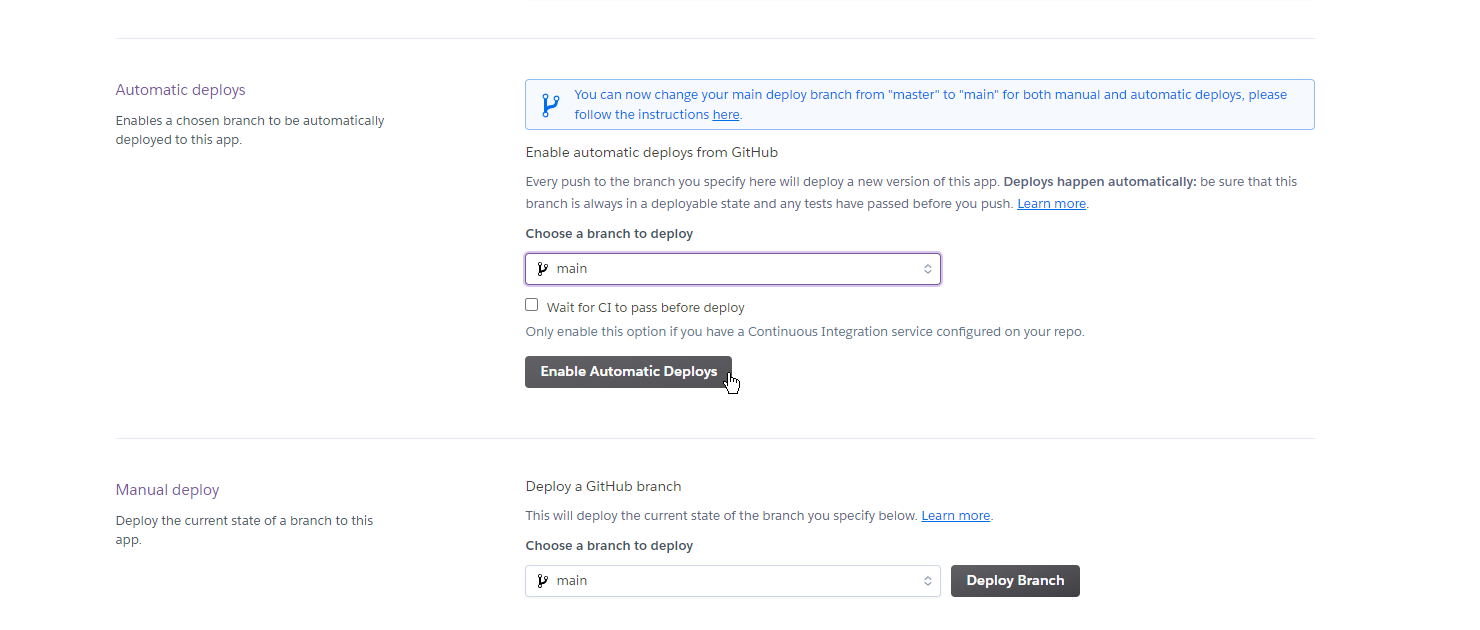Click the 'Choose a branch to deploy' label under Automatic deploys

click(x=609, y=233)
